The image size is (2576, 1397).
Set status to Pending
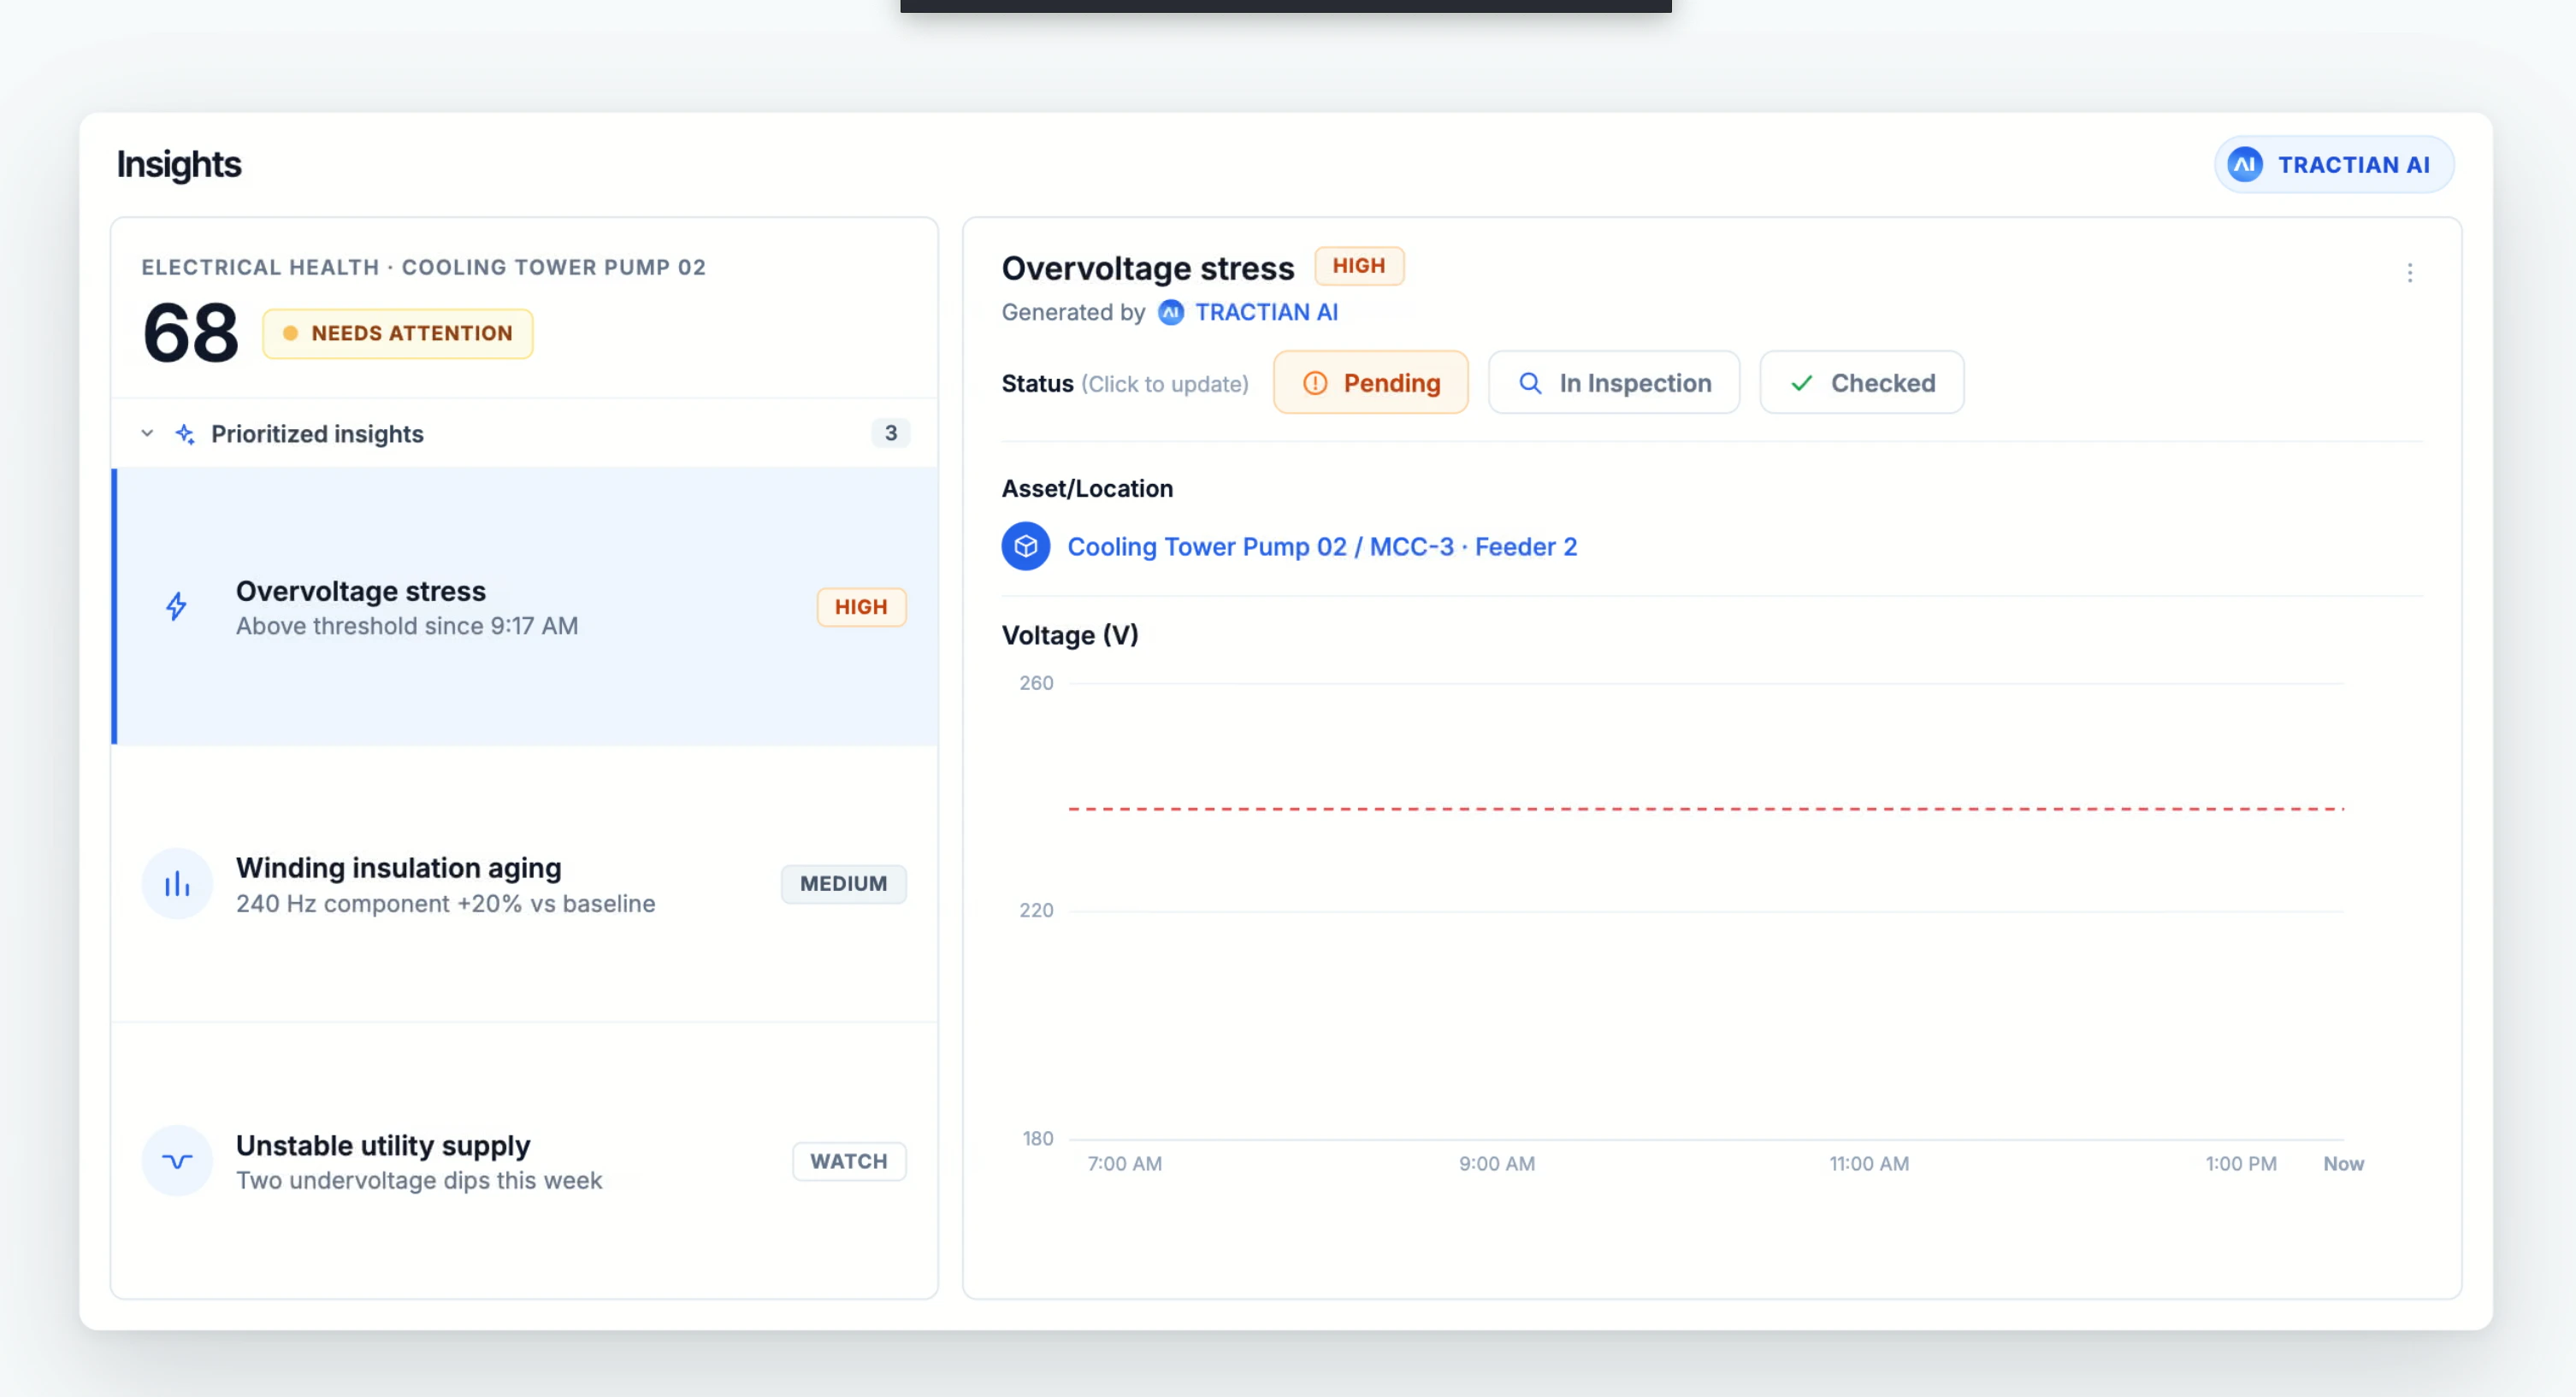click(x=1370, y=383)
